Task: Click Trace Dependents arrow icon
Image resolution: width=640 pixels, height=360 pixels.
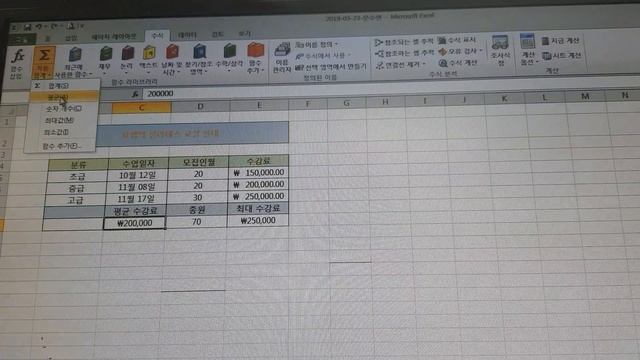Action: (379, 53)
